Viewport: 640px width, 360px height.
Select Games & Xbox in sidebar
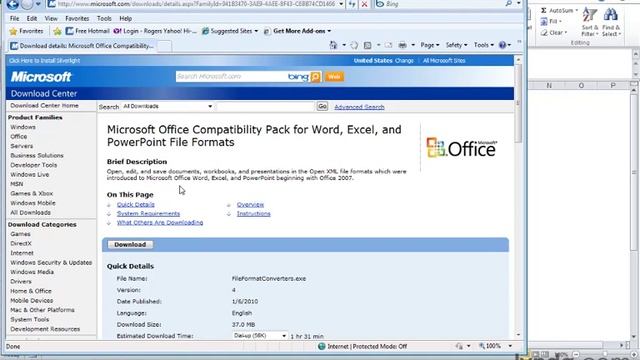click(32, 193)
